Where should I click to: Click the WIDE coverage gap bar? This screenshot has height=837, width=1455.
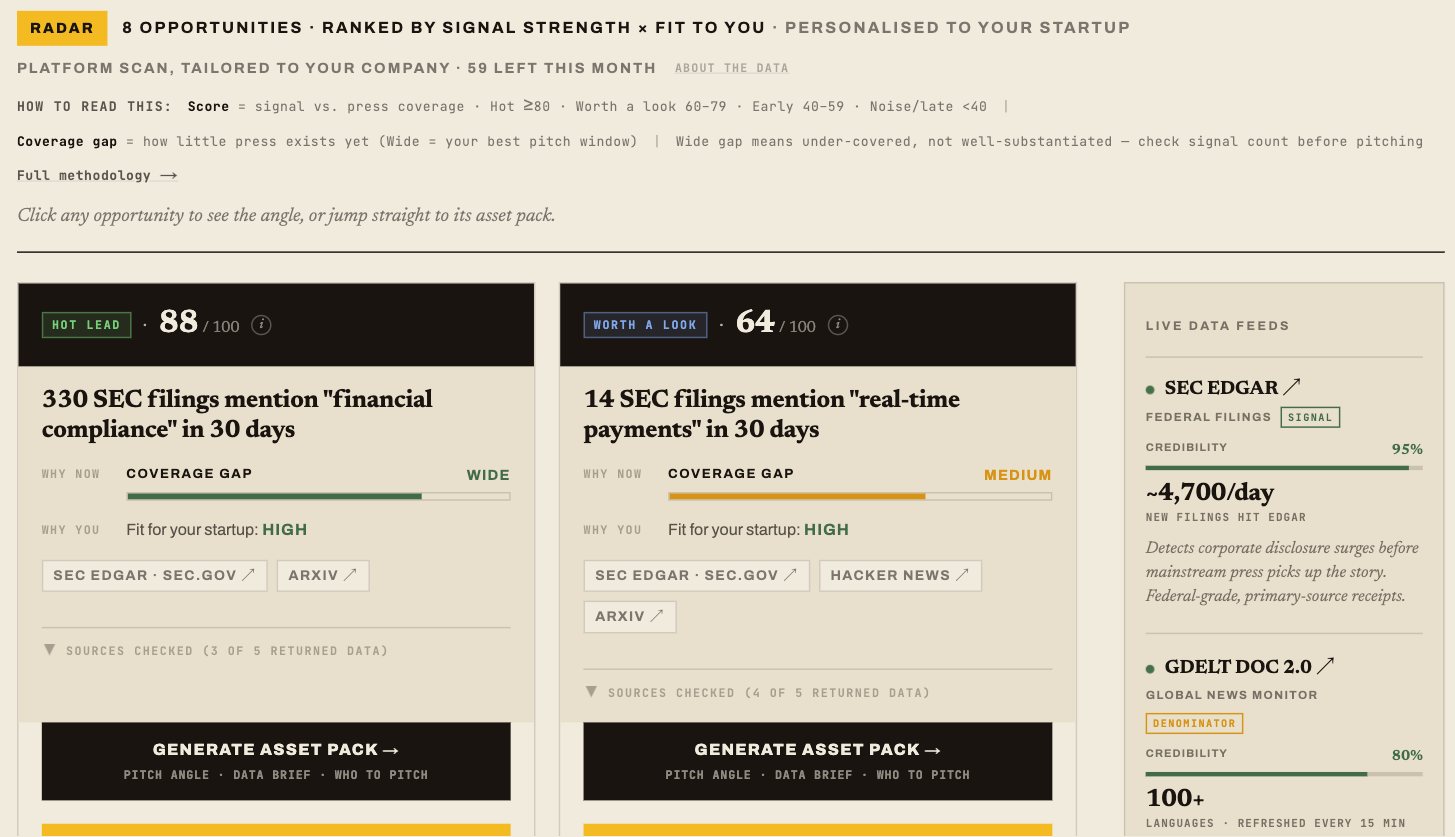click(x=318, y=496)
